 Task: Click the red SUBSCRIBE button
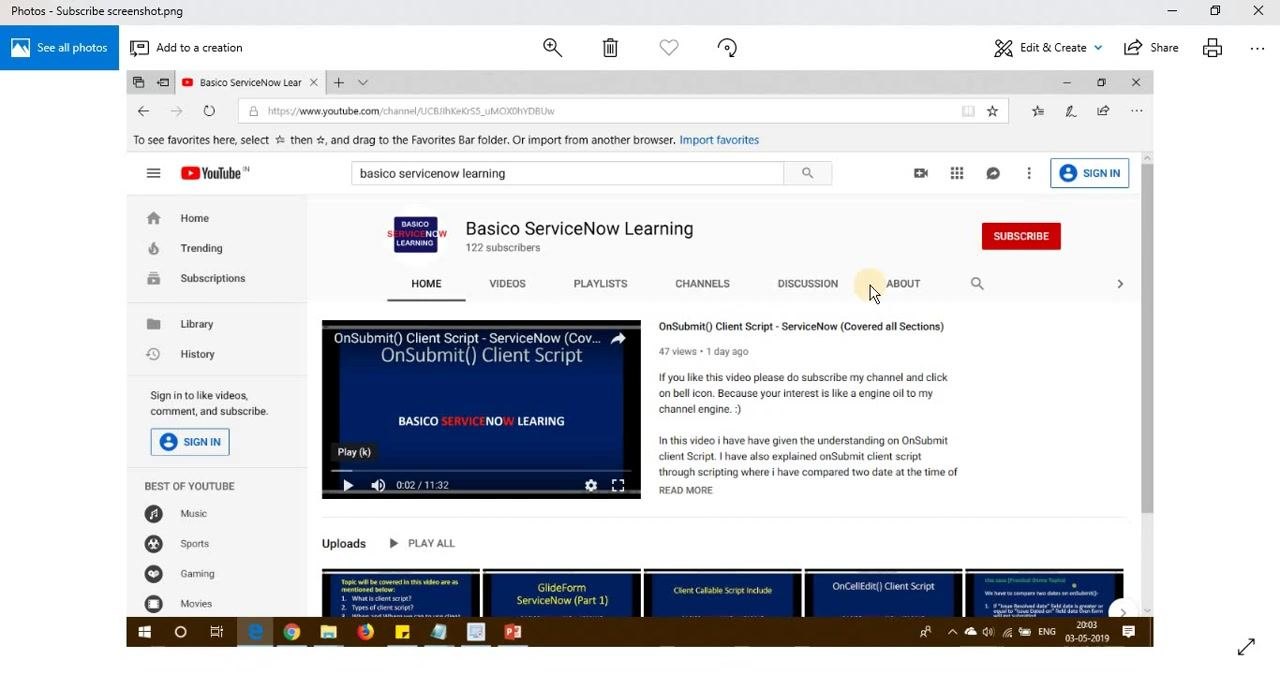tap(1021, 236)
